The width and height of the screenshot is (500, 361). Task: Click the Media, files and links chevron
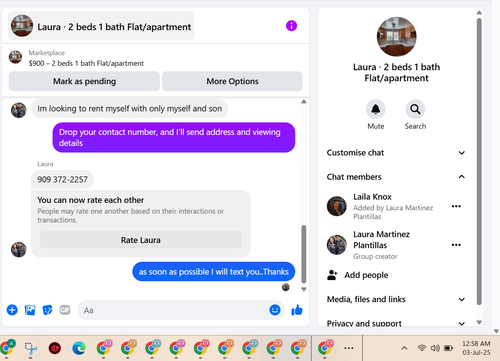462,299
